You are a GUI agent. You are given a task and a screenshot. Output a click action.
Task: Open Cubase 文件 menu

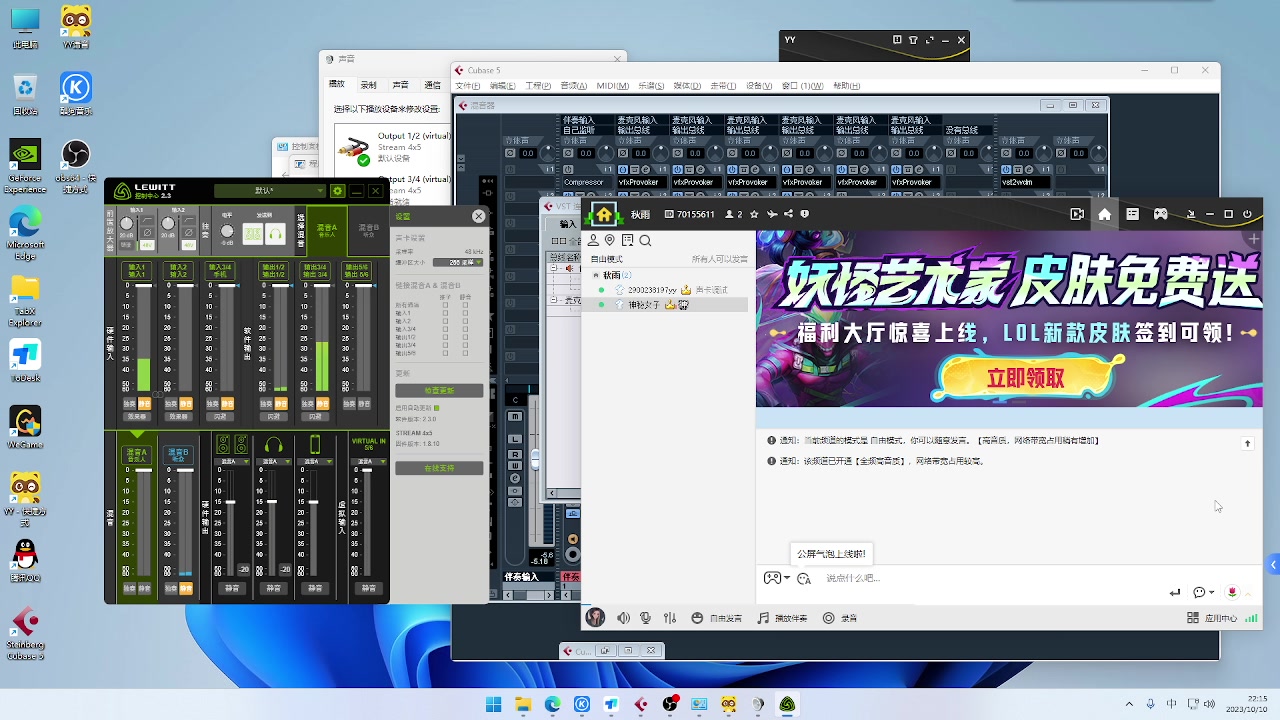pyautogui.click(x=468, y=86)
